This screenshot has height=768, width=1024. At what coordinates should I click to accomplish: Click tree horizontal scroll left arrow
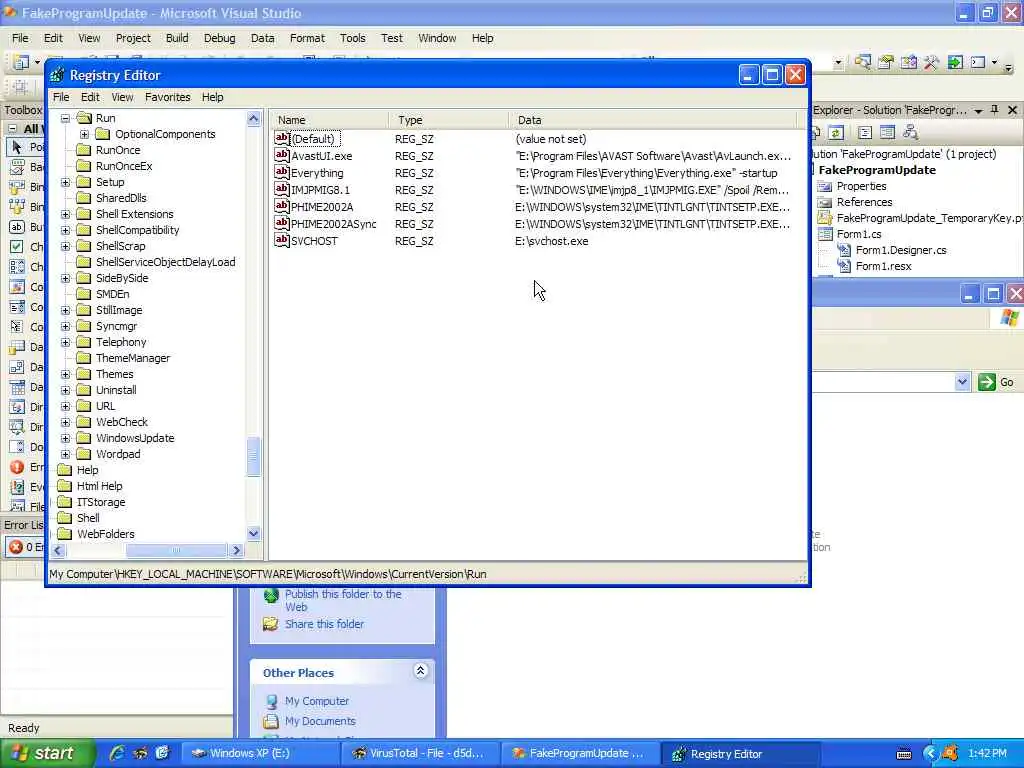click(58, 551)
